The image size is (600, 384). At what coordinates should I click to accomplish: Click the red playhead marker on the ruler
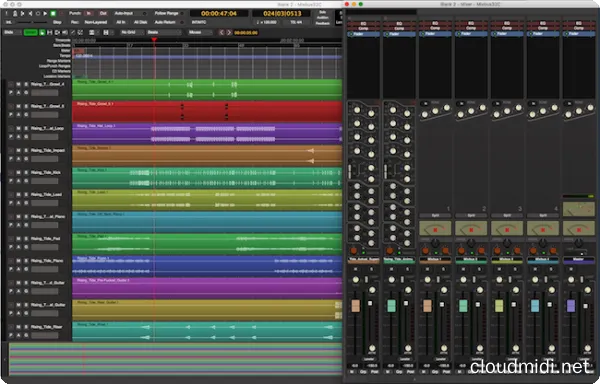tap(154, 39)
